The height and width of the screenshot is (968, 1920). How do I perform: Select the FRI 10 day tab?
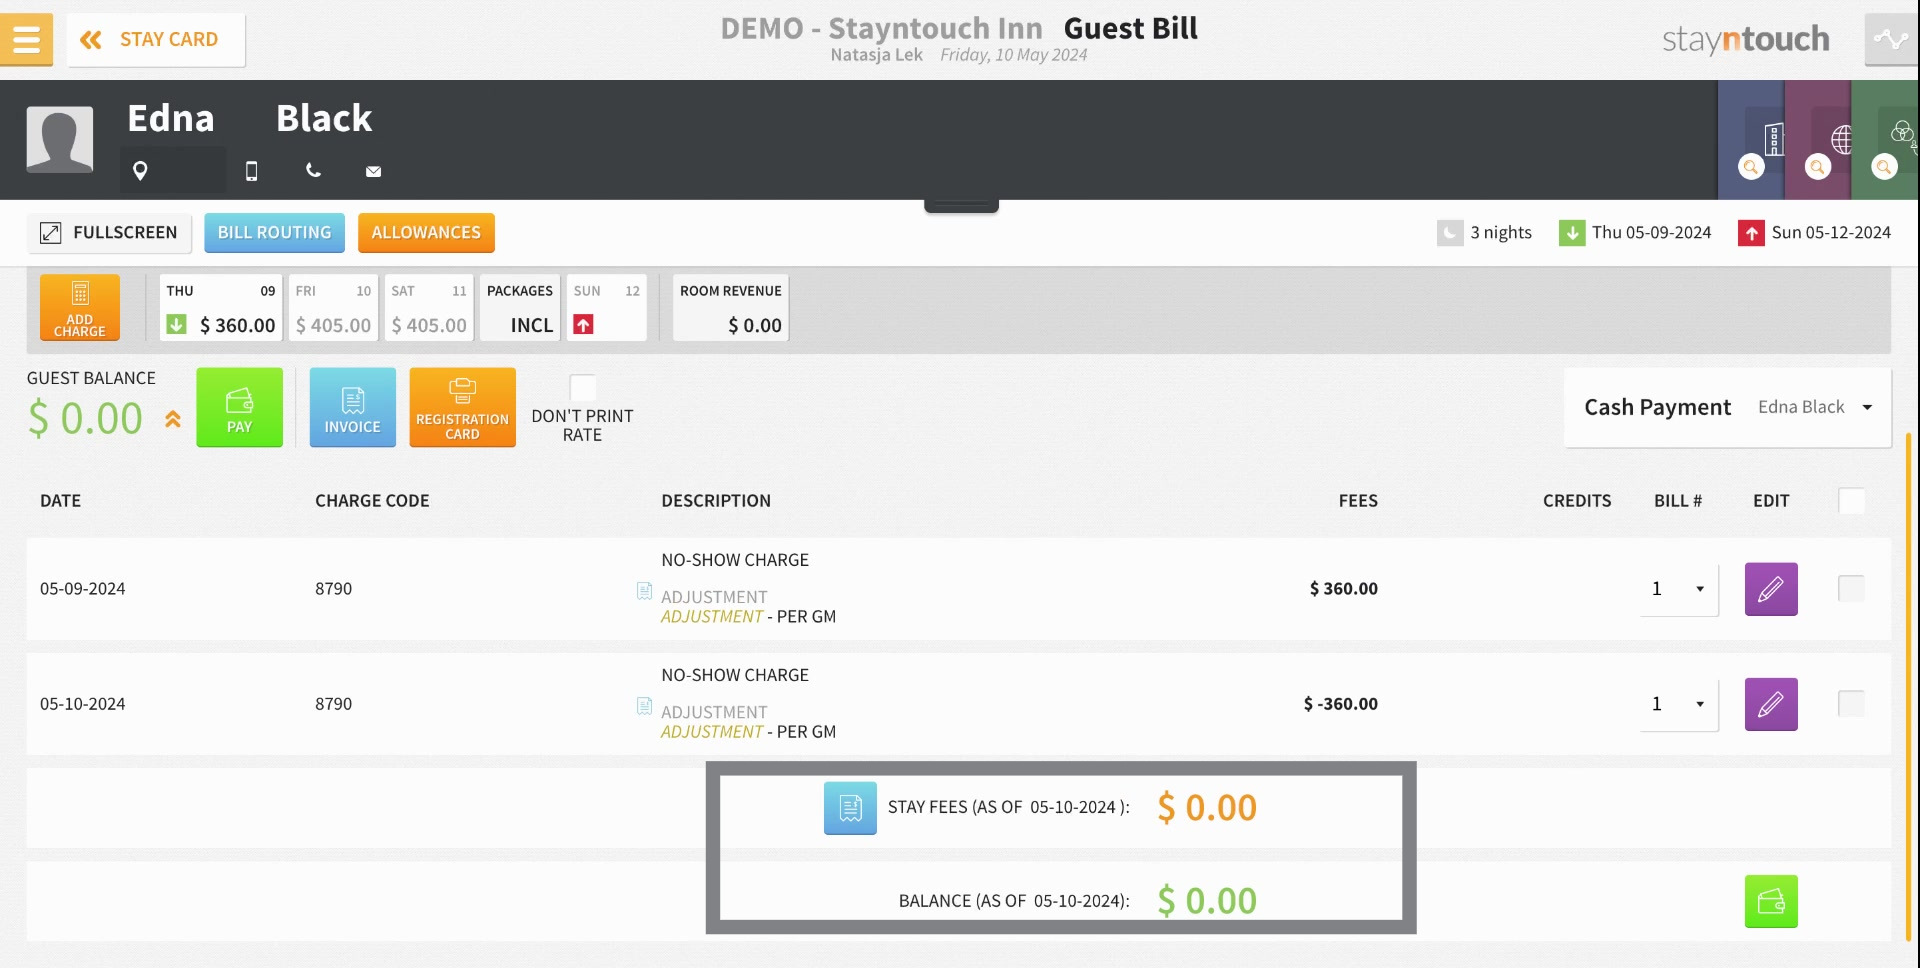333,307
